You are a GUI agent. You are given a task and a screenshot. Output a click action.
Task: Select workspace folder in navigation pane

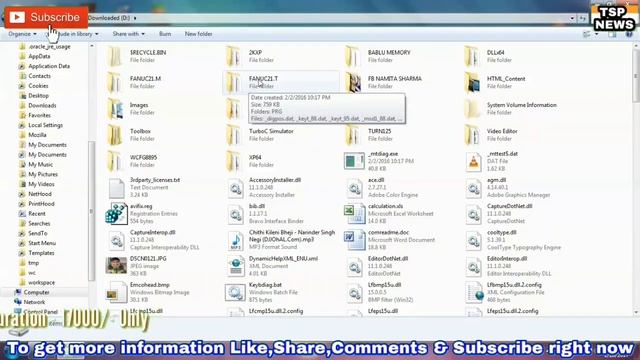coord(41,282)
